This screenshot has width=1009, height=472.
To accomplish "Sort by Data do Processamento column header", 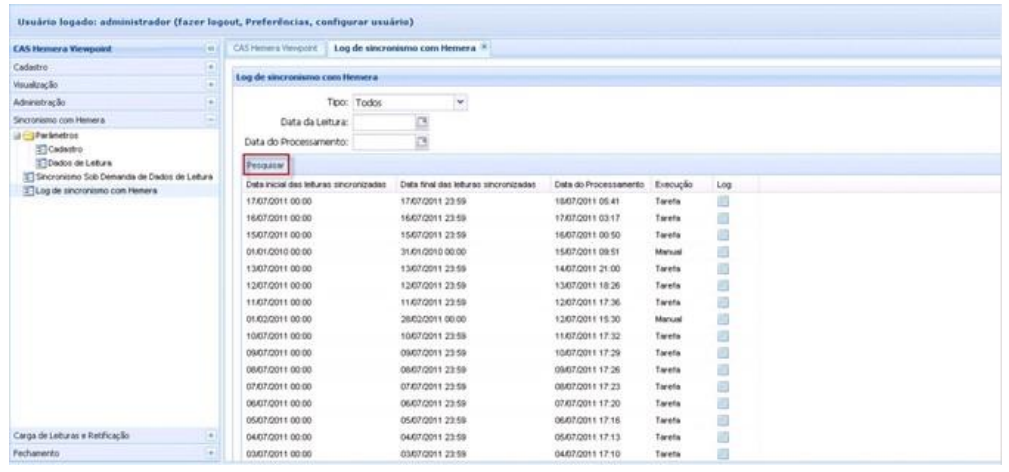I will click(597, 185).
